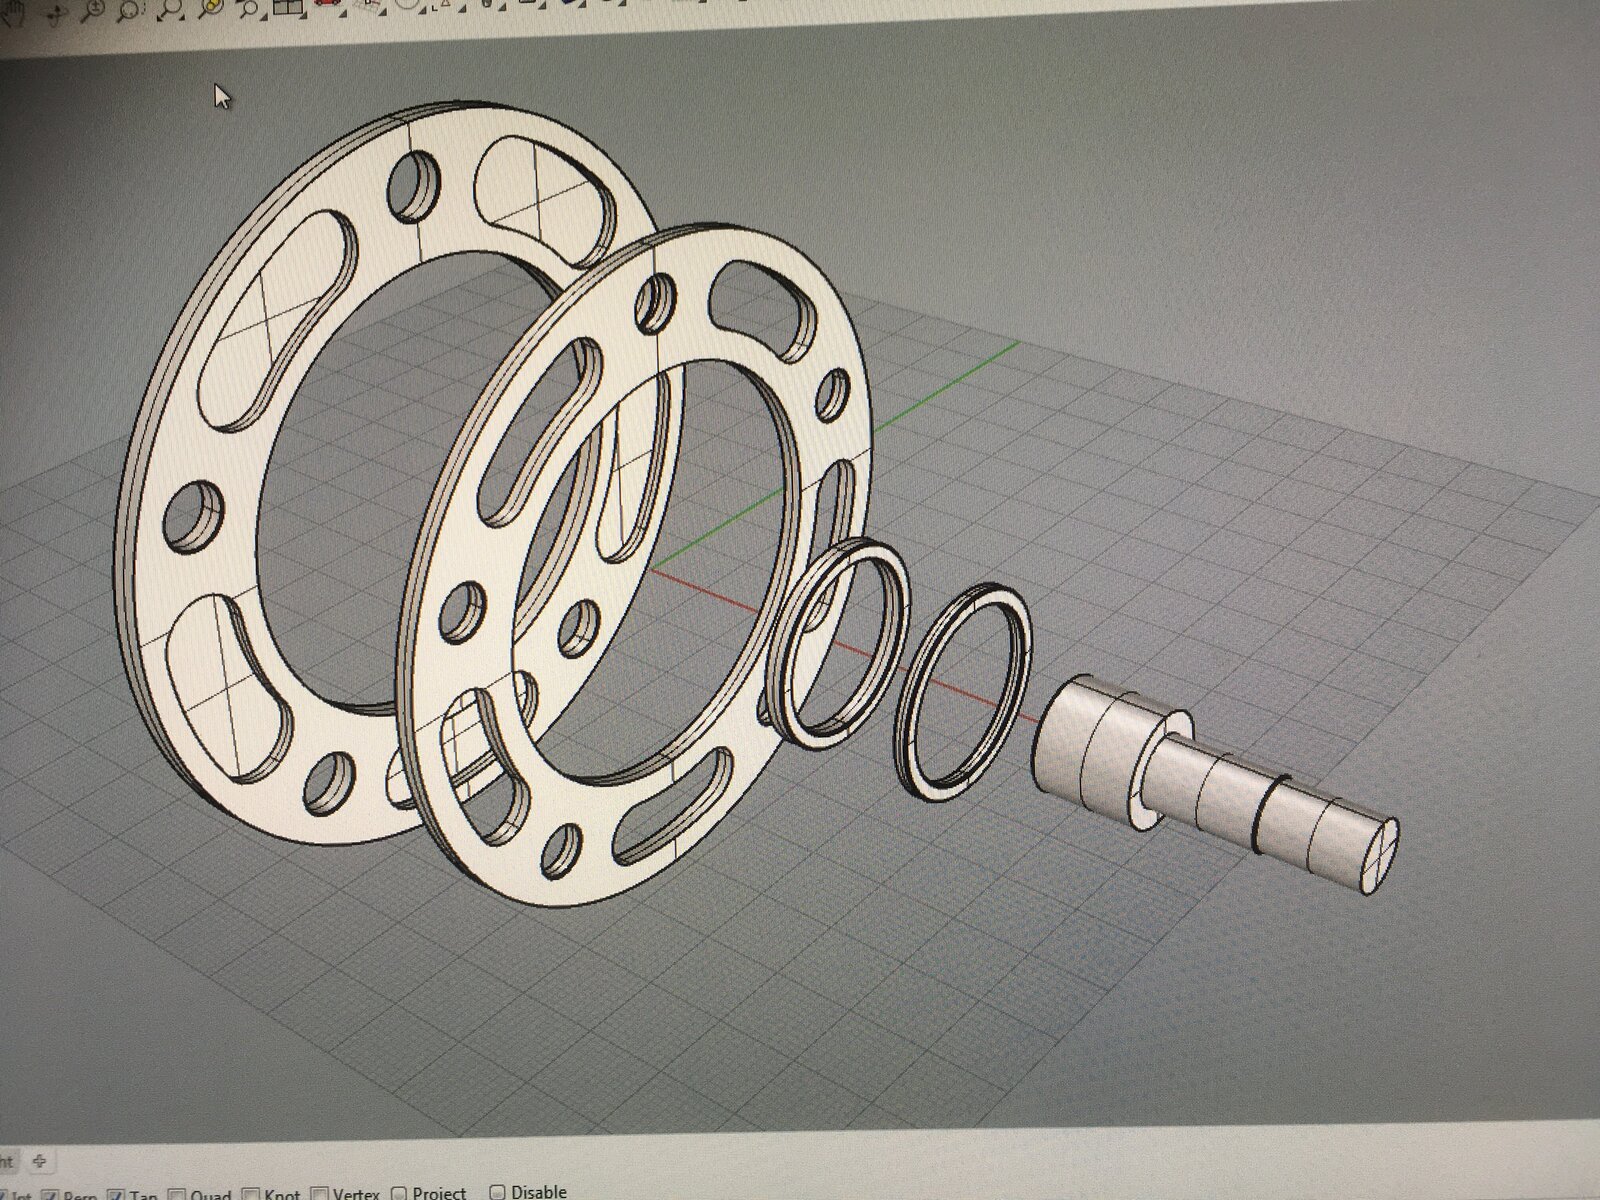Click the Zoom selected icon
1600x1200 pixels.
(211, 9)
